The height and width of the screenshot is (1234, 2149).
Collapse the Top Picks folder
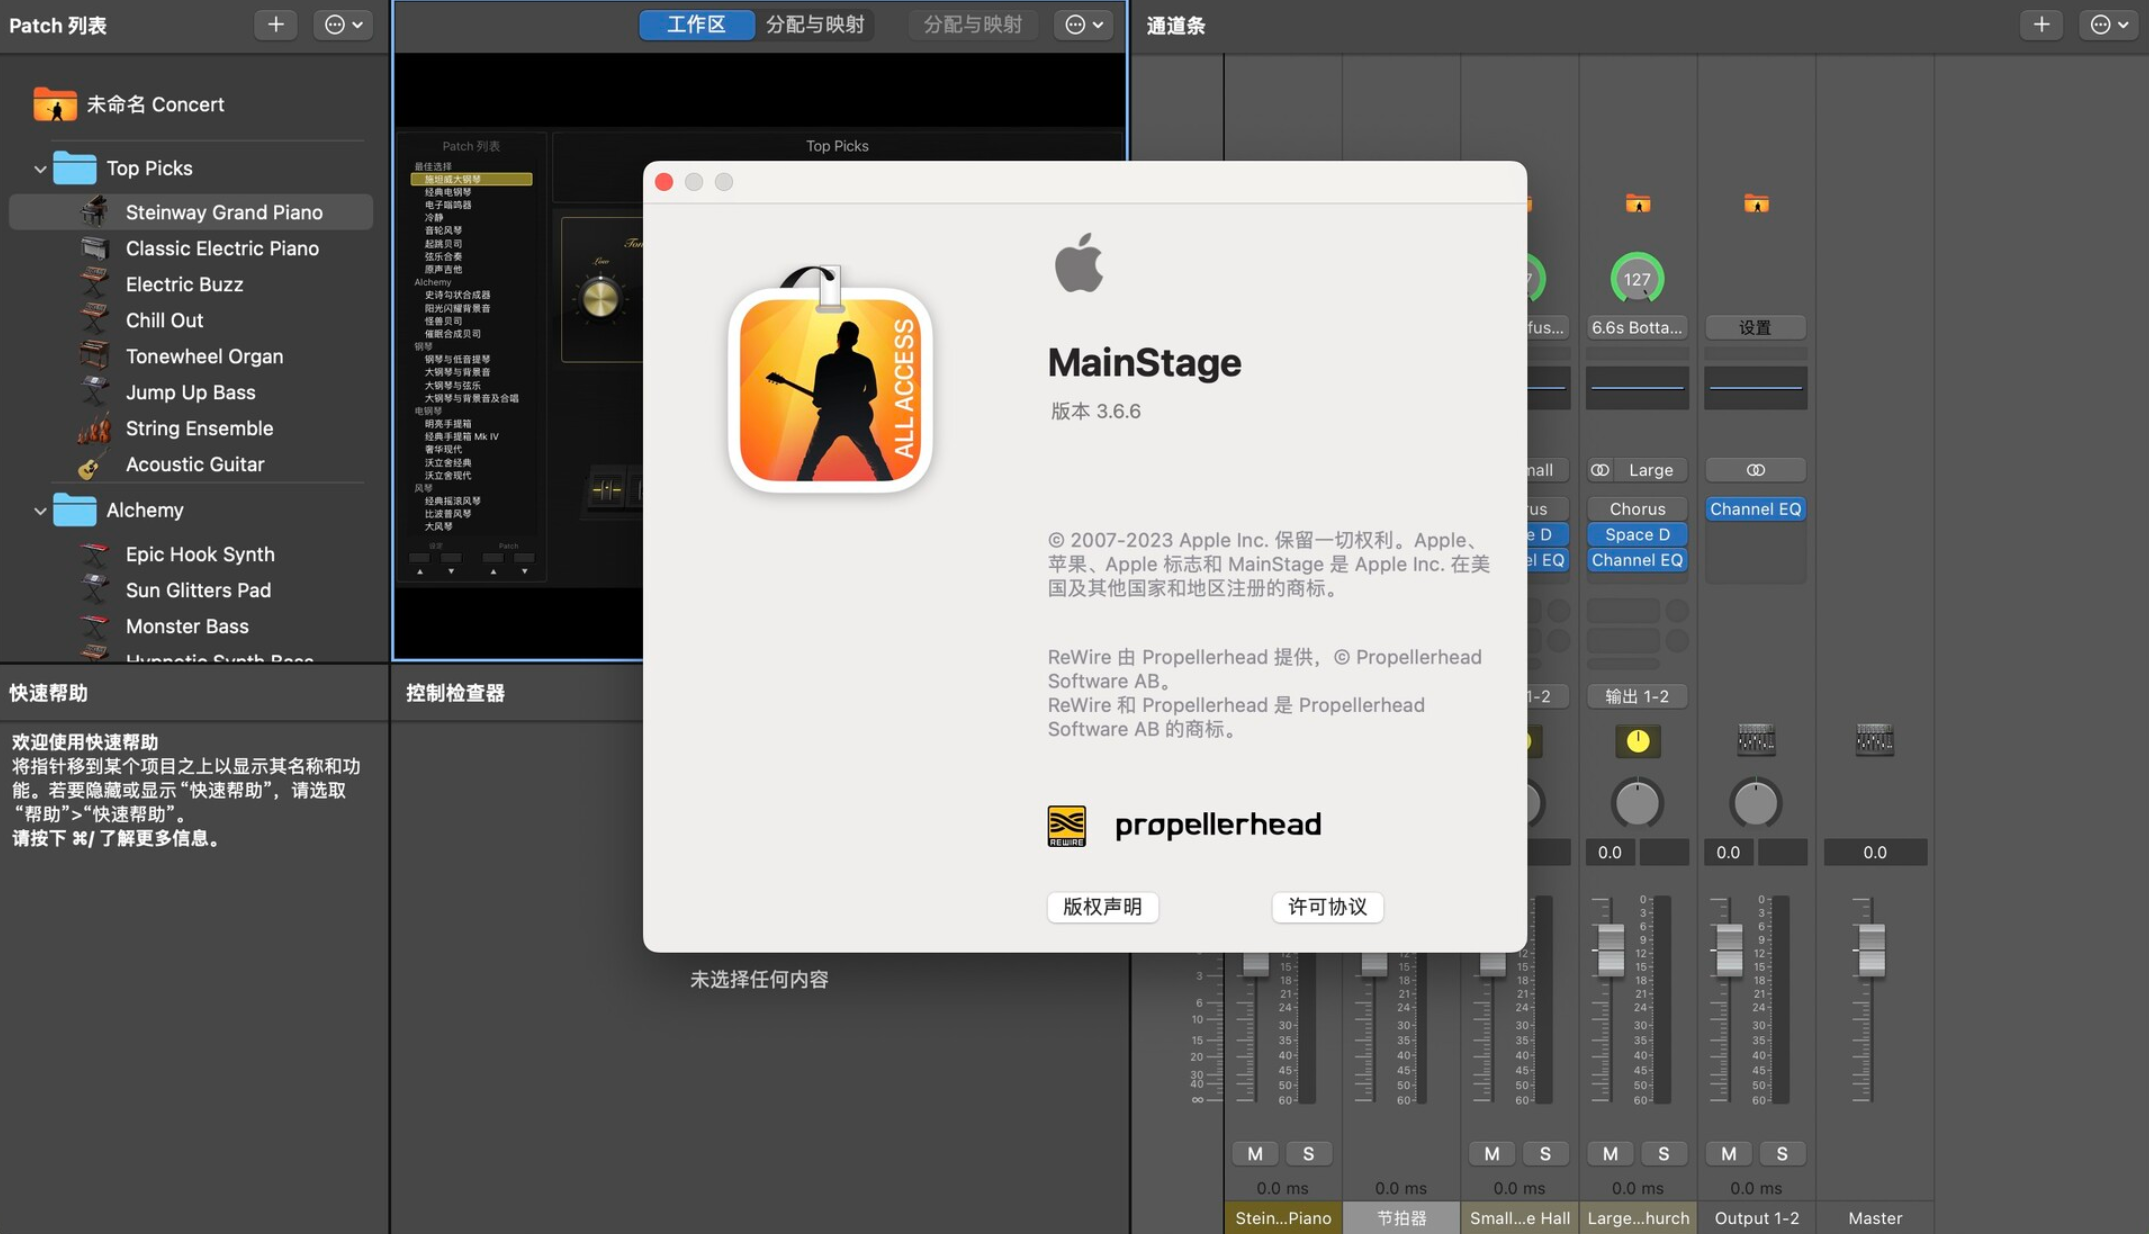(x=40, y=169)
